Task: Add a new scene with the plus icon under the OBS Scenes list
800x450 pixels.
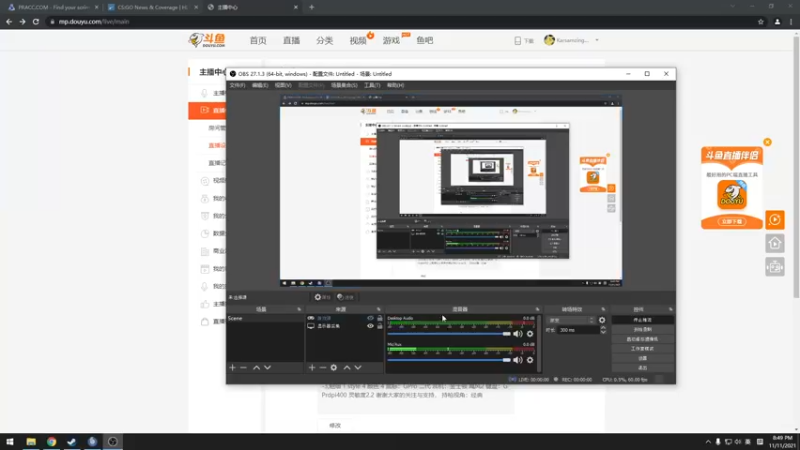Action: [x=233, y=367]
